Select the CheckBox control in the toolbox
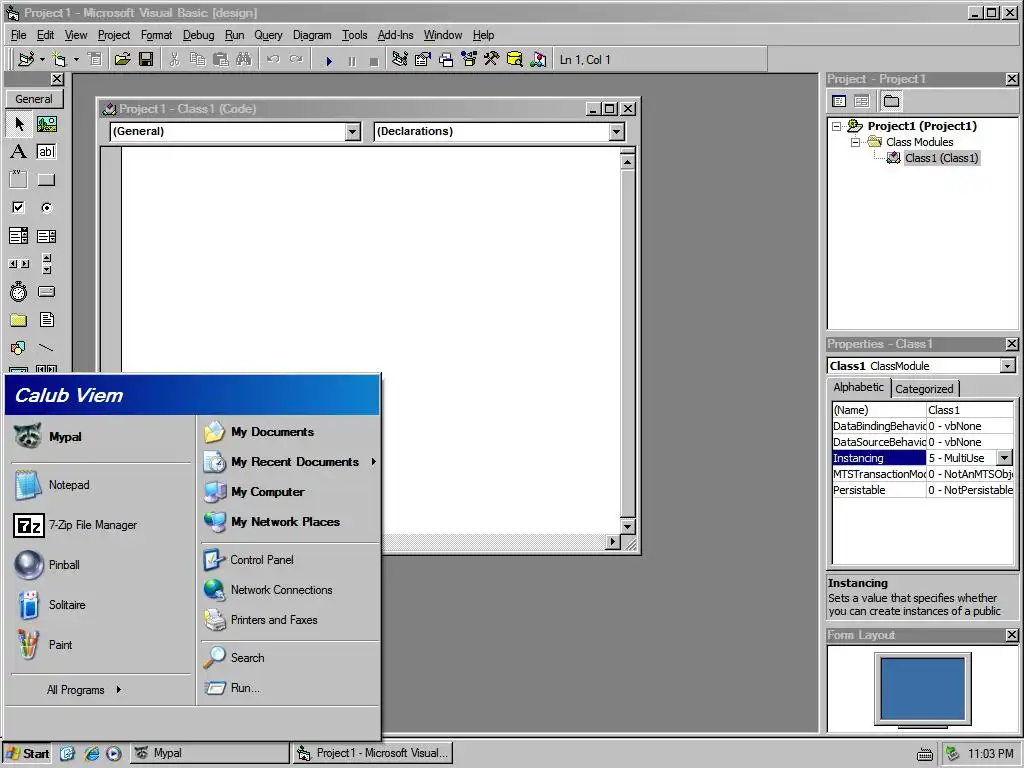 18,208
